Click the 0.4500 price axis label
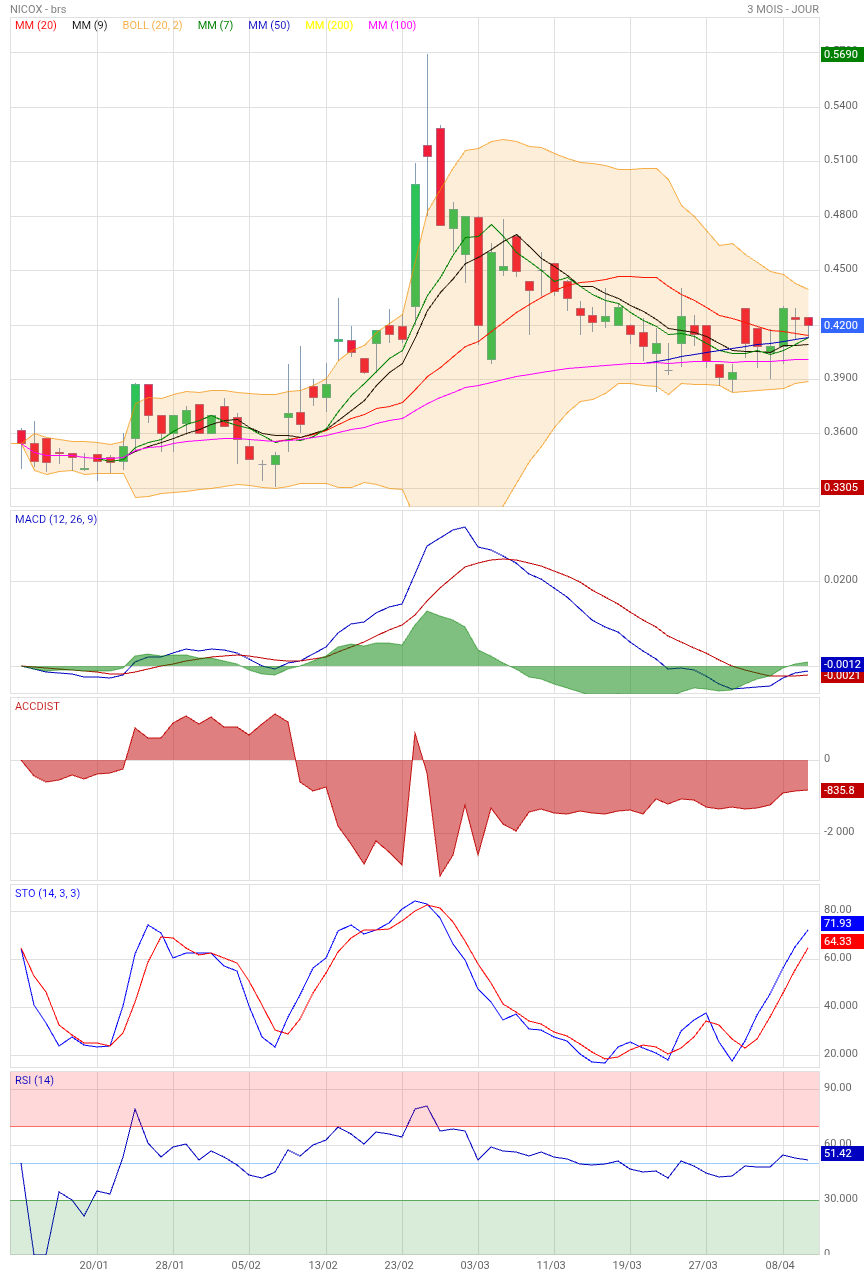 point(842,268)
